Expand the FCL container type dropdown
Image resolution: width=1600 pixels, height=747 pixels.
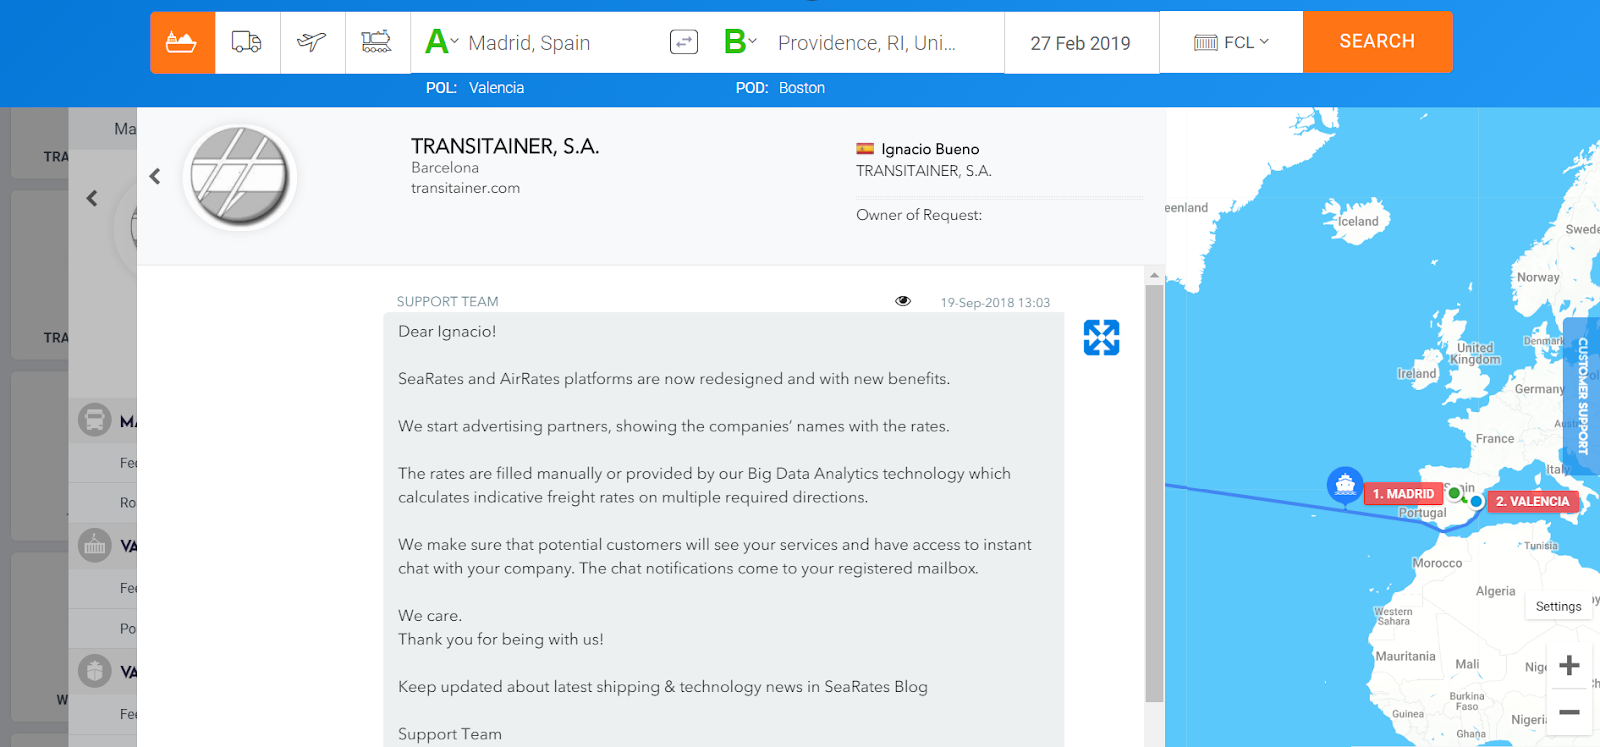1231,42
